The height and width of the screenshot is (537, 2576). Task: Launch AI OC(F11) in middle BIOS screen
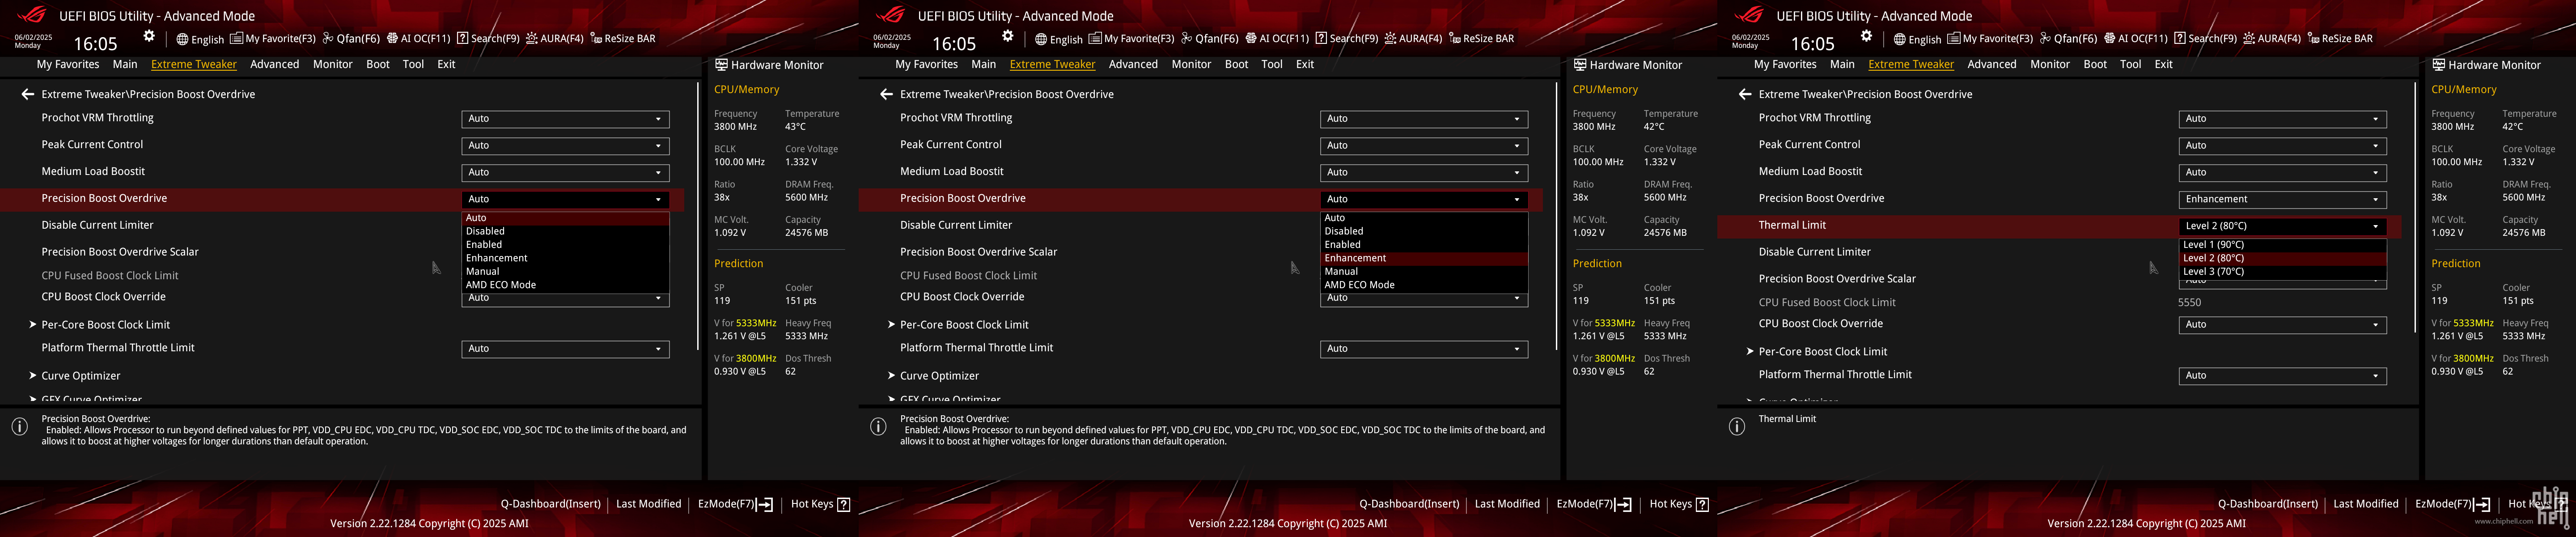(1277, 39)
